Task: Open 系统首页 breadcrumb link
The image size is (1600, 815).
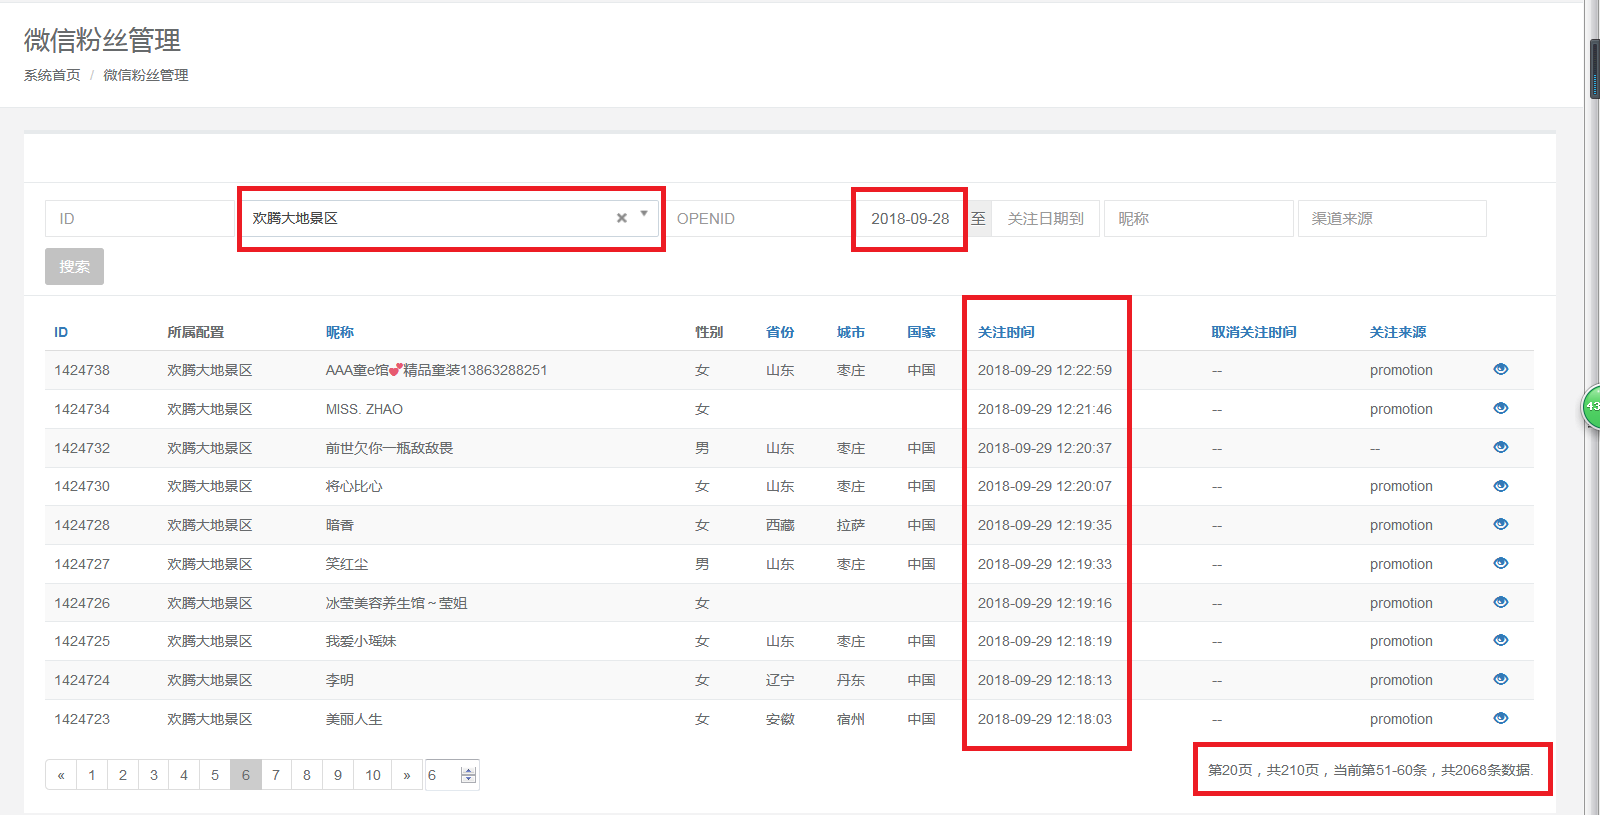Action: point(52,75)
